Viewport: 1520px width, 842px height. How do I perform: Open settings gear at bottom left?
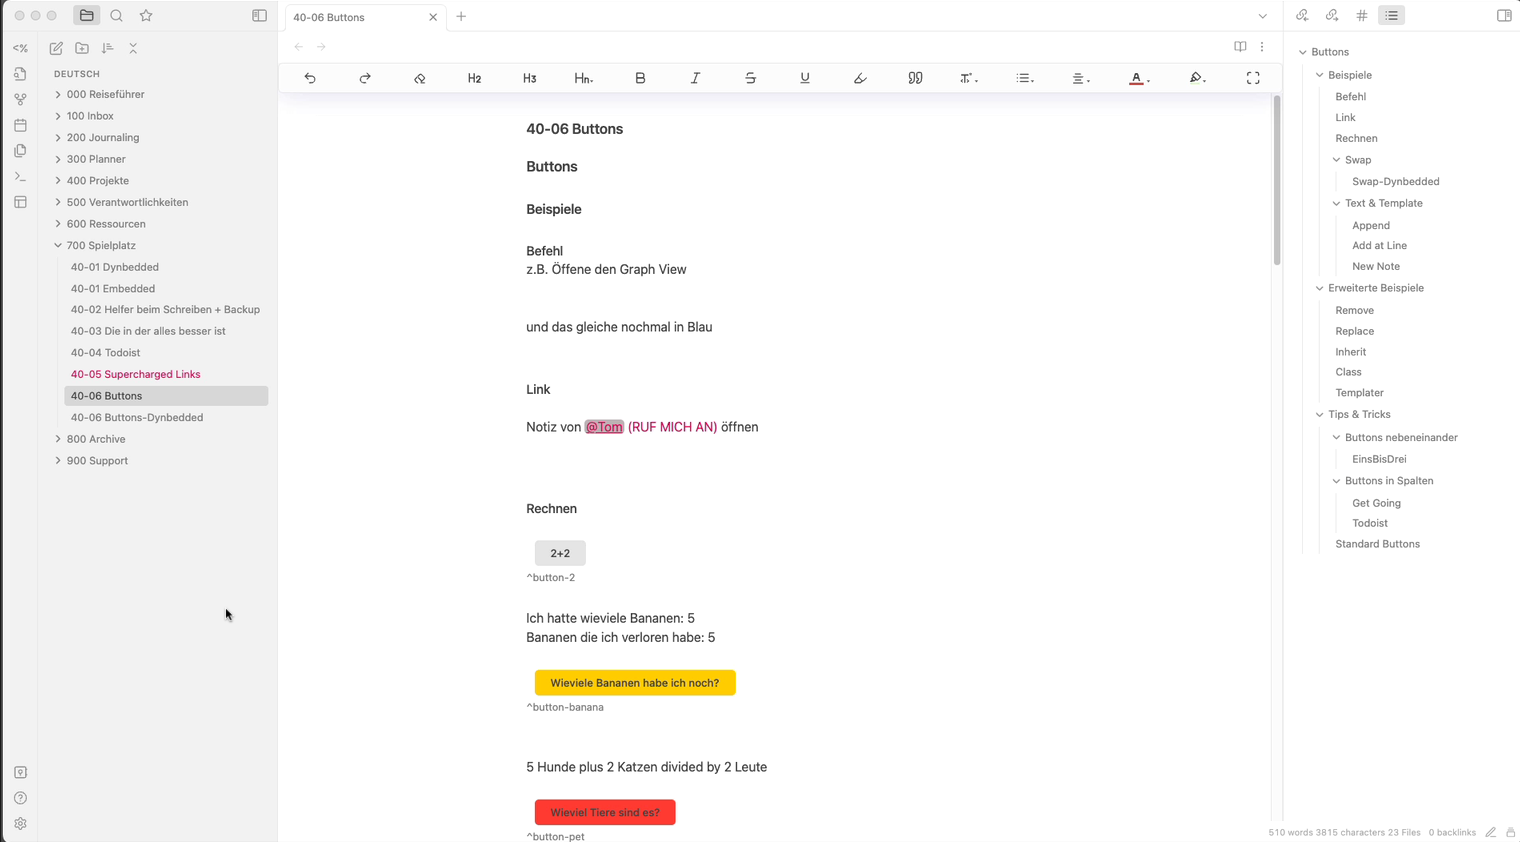tap(20, 824)
